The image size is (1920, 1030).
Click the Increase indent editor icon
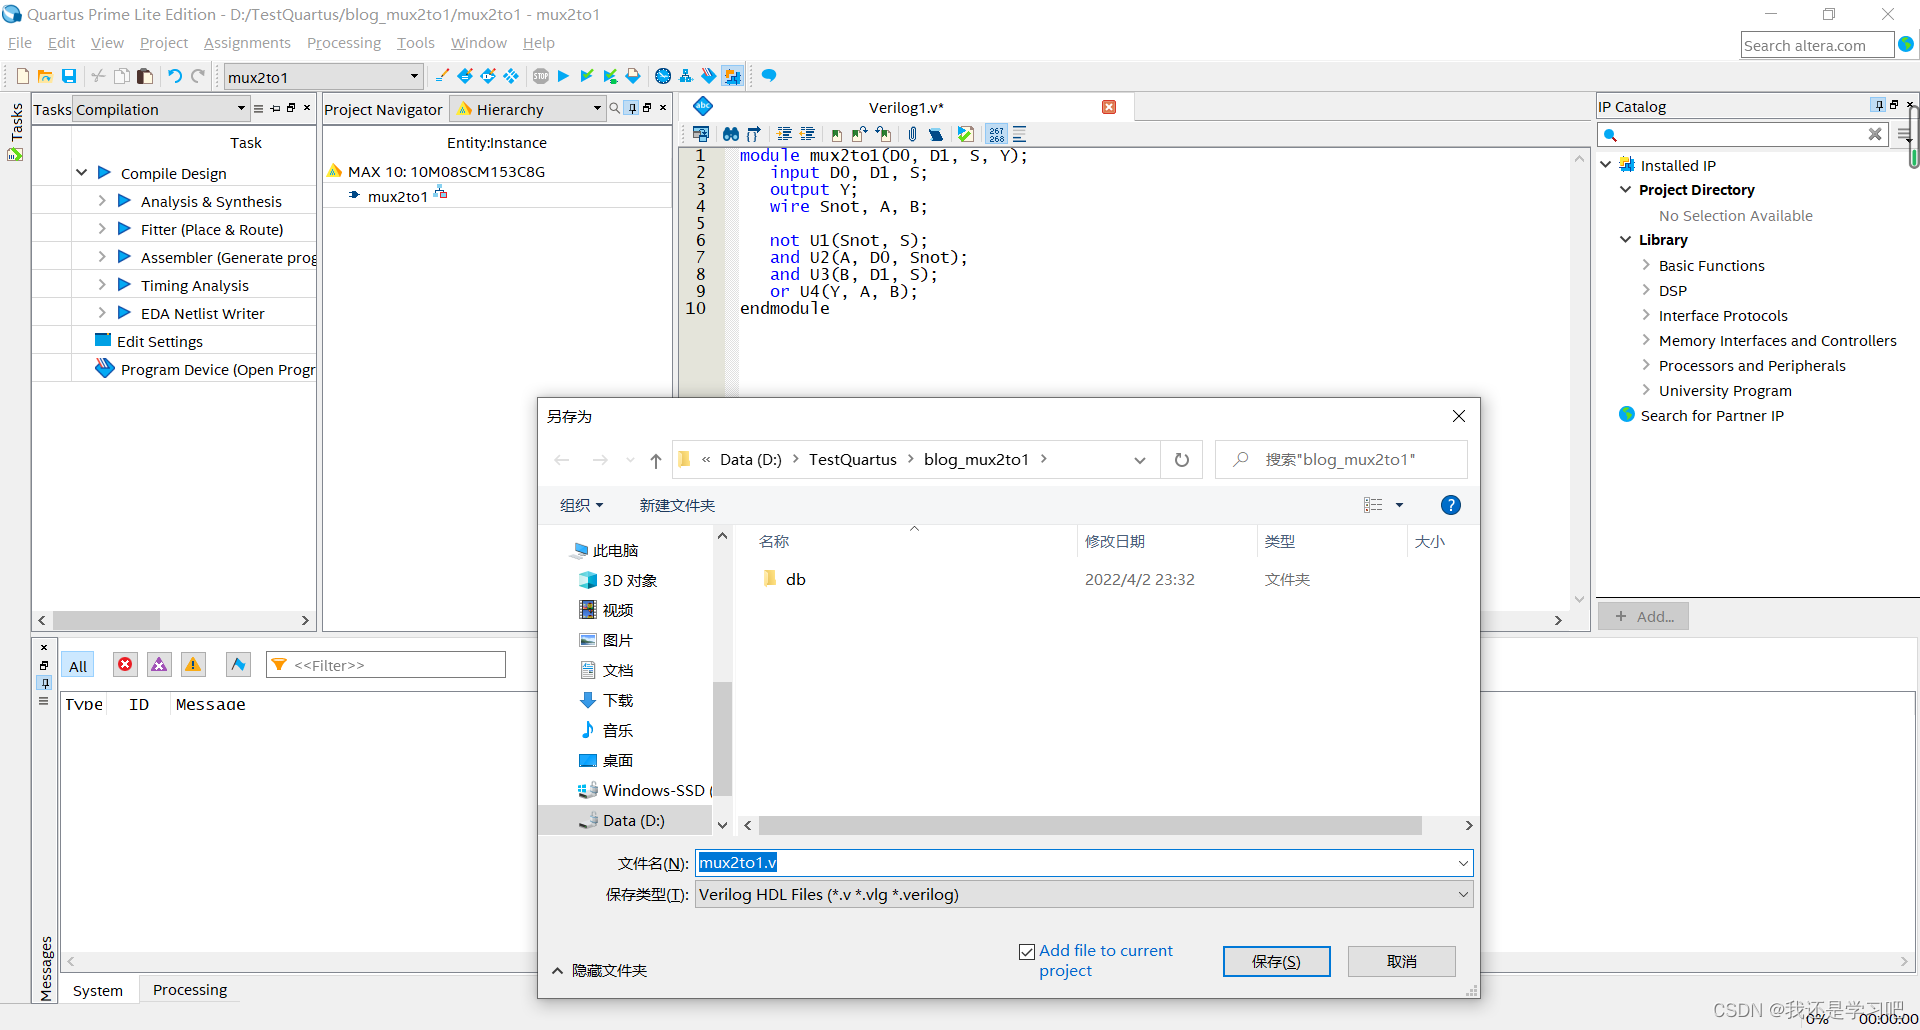click(x=784, y=134)
